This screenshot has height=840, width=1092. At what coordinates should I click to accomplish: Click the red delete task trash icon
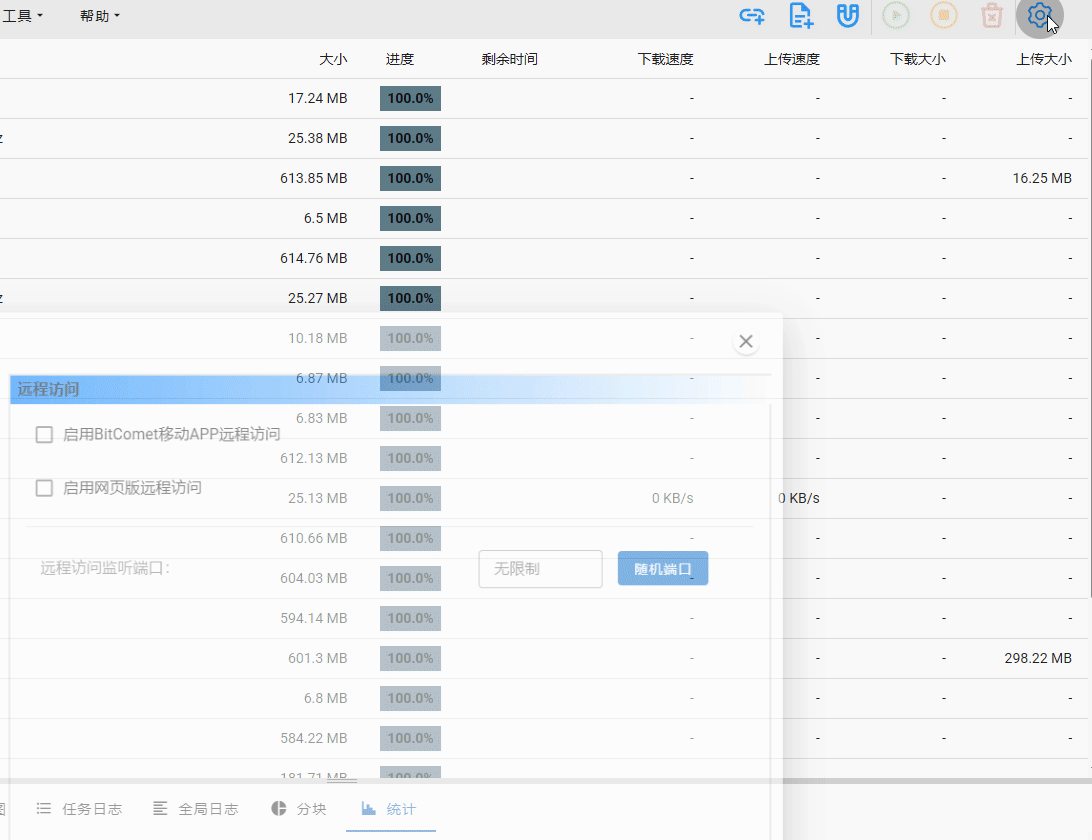991,16
